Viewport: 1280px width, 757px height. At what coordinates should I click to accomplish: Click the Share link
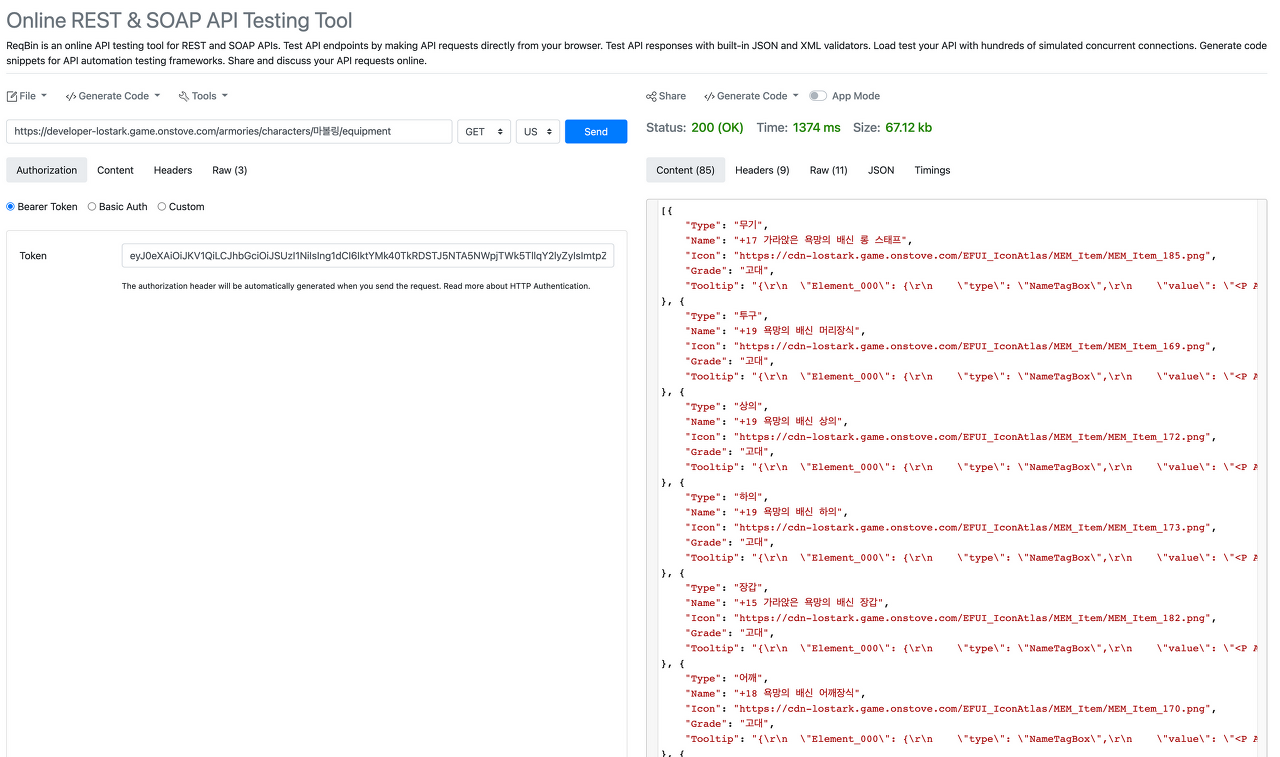point(666,96)
